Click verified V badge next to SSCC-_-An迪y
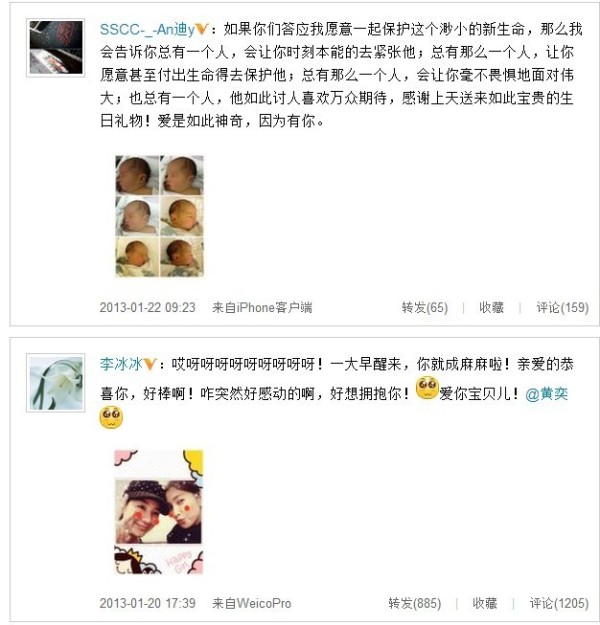The image size is (600, 625). (x=202, y=29)
